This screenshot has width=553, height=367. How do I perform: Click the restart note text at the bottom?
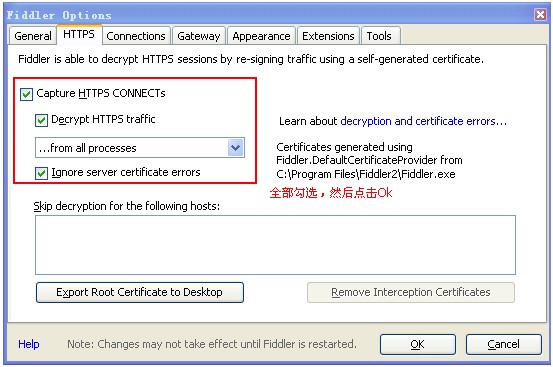point(212,344)
